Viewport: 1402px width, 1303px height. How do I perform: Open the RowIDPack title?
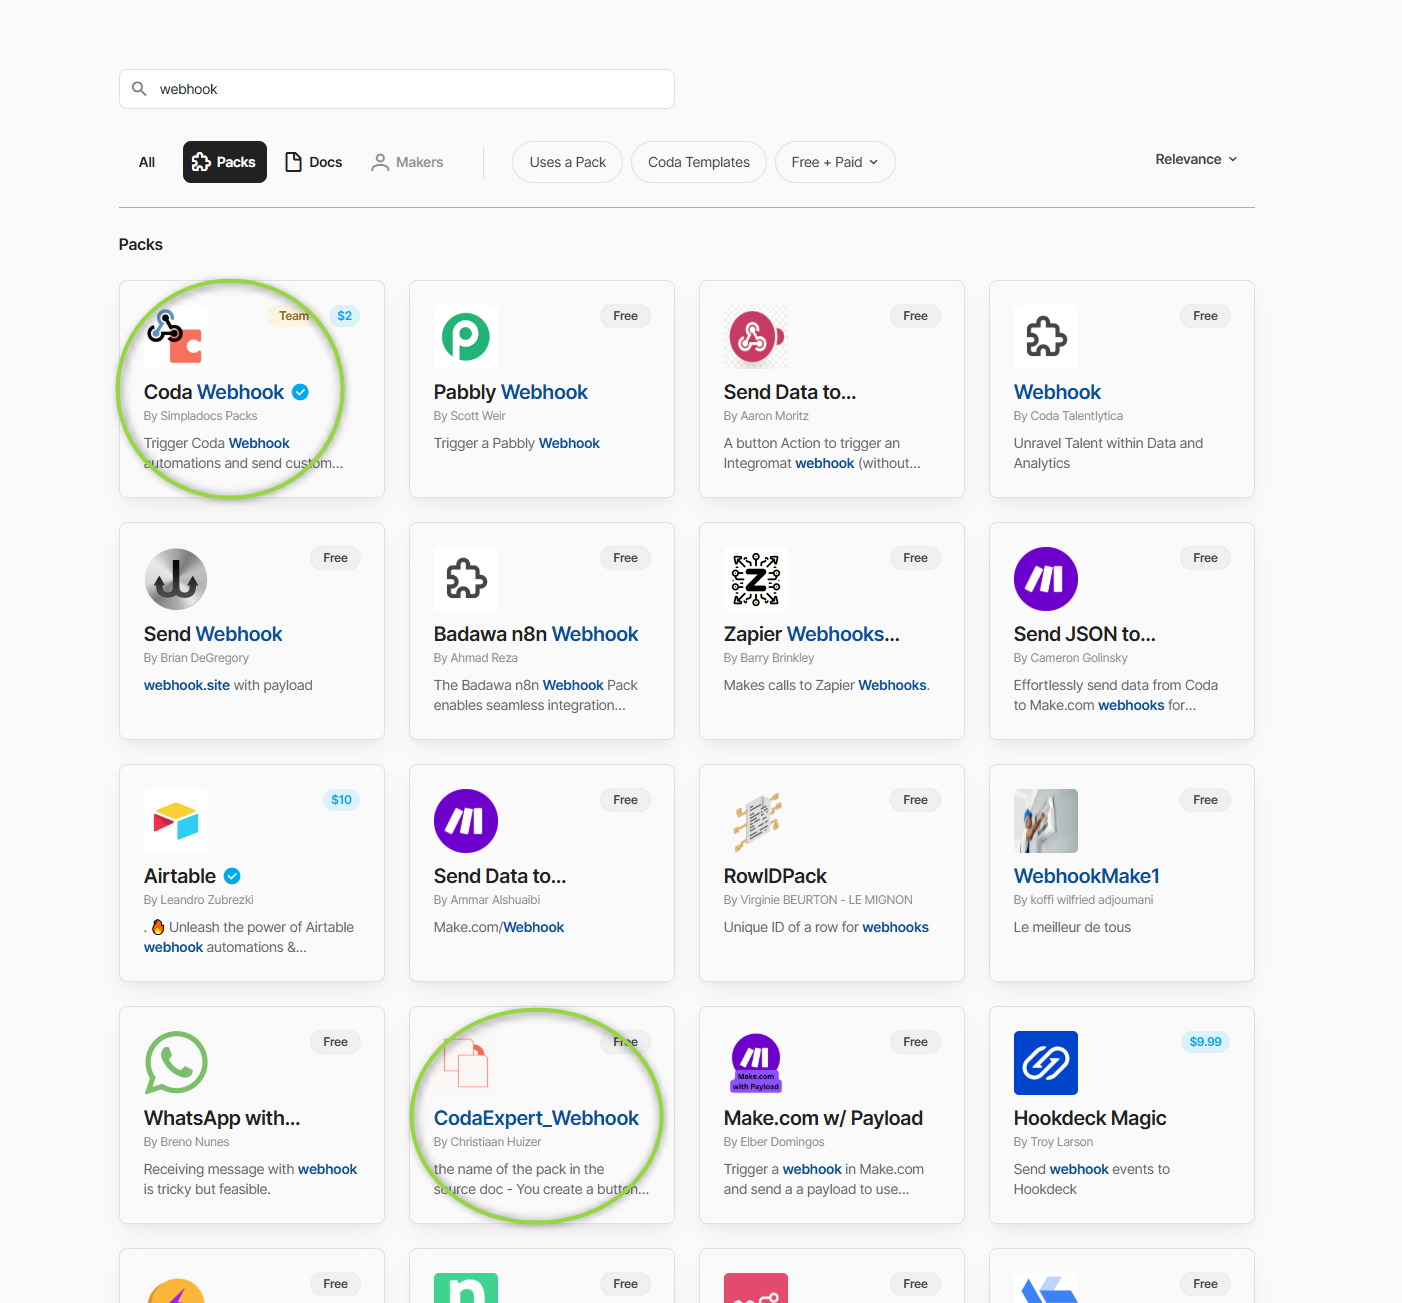coord(775,876)
